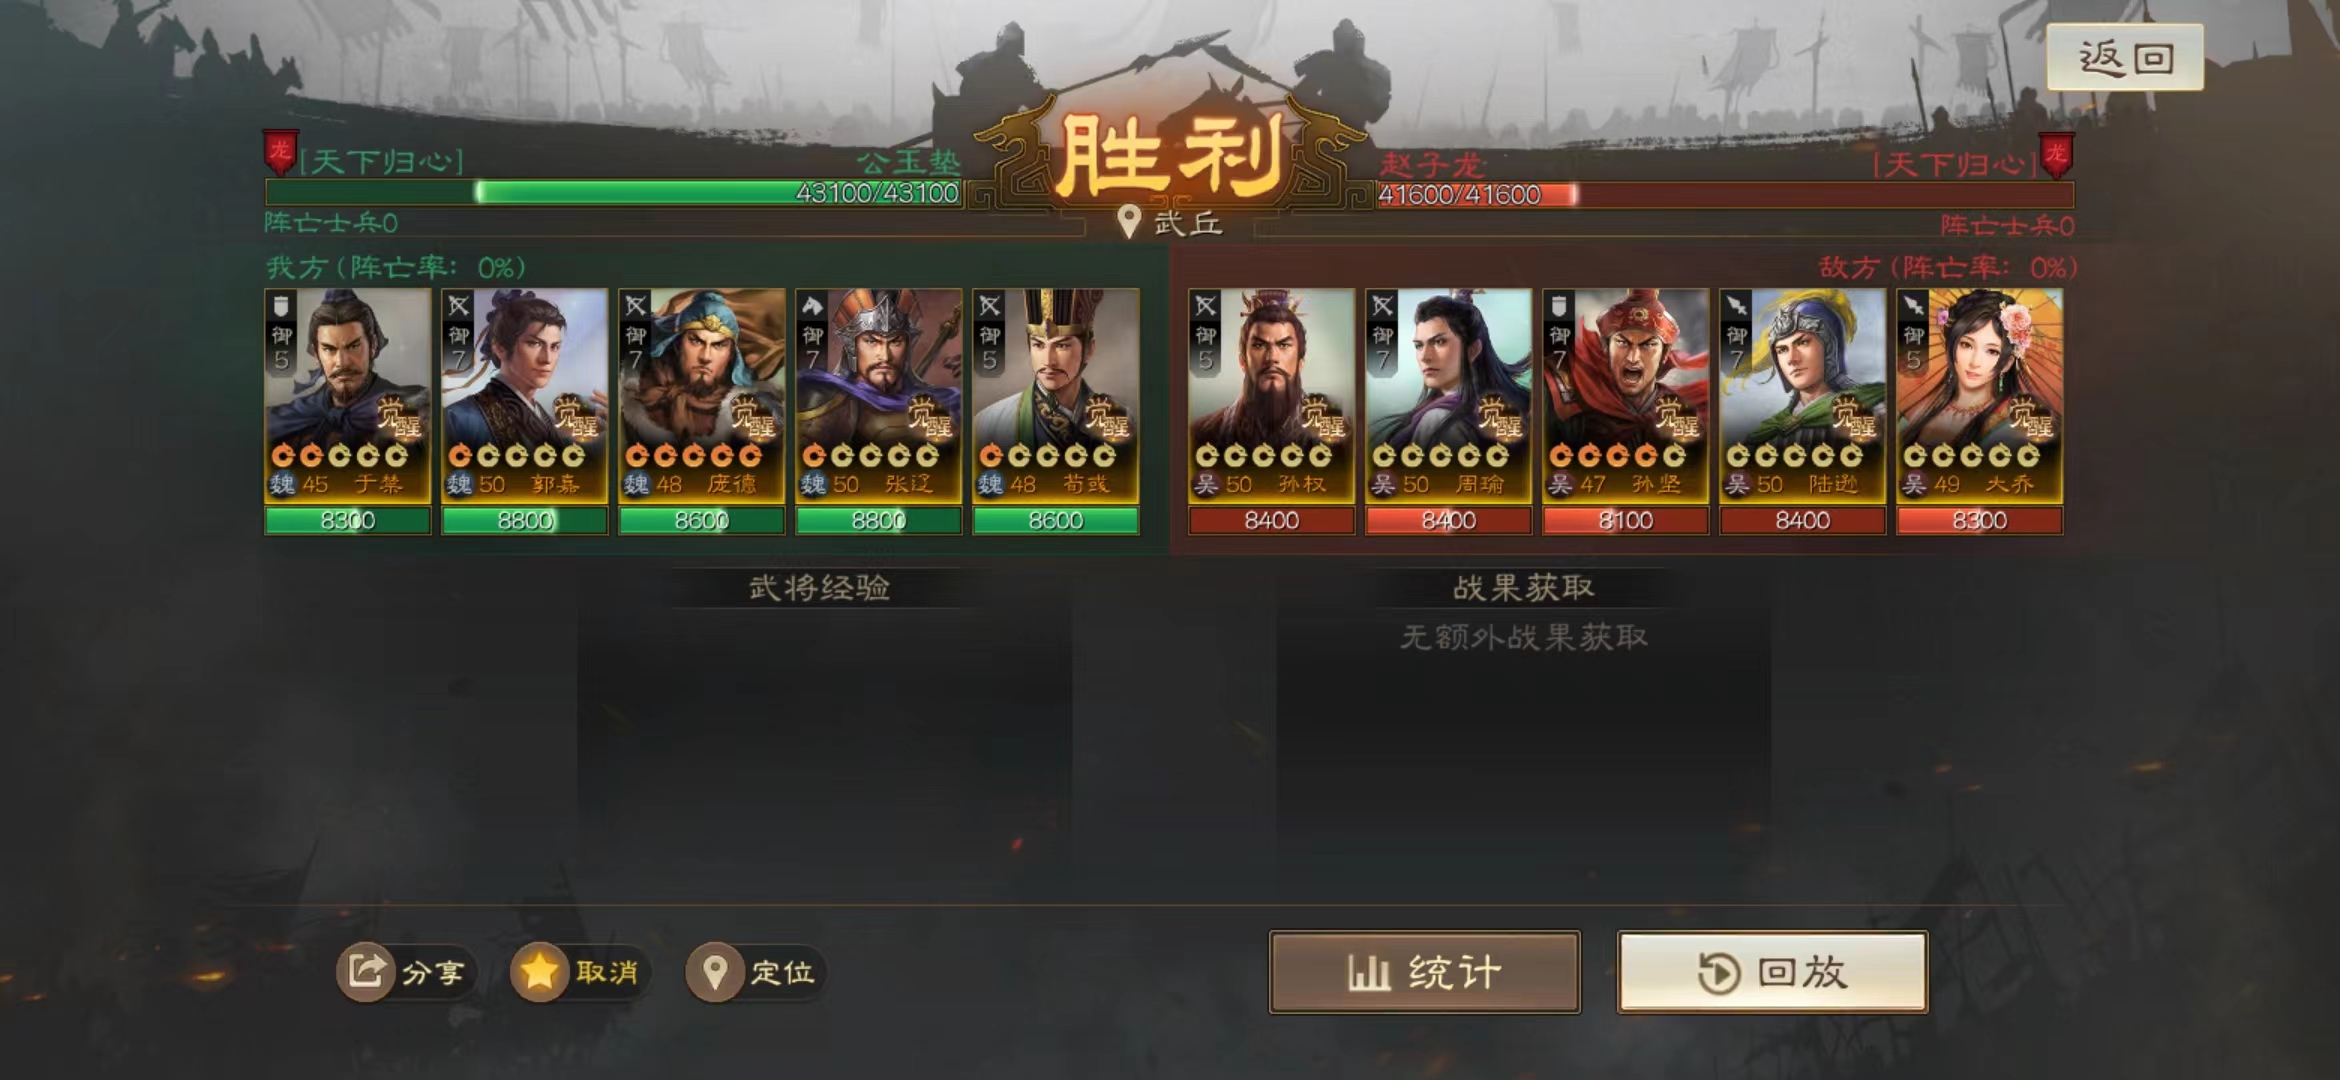Click the location pin 定位 icon
This screenshot has height=1080, width=2340.
click(x=714, y=971)
